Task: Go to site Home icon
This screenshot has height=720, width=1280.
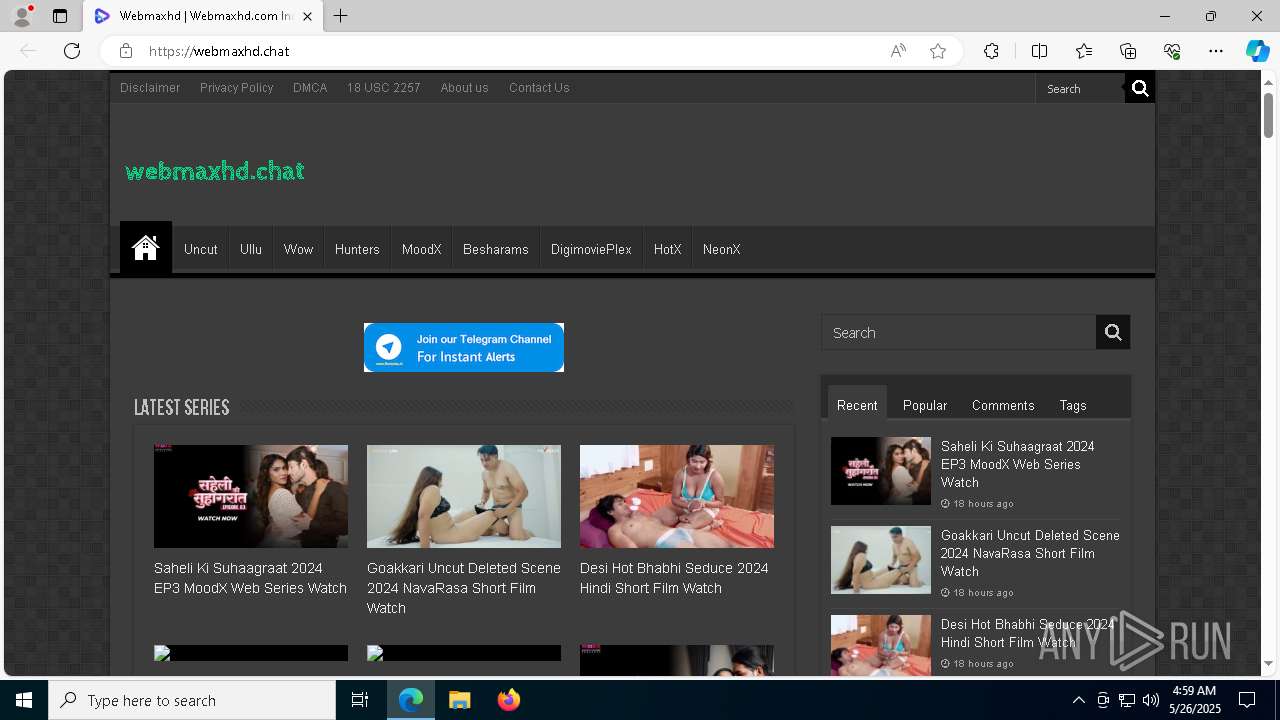Action: (x=146, y=248)
